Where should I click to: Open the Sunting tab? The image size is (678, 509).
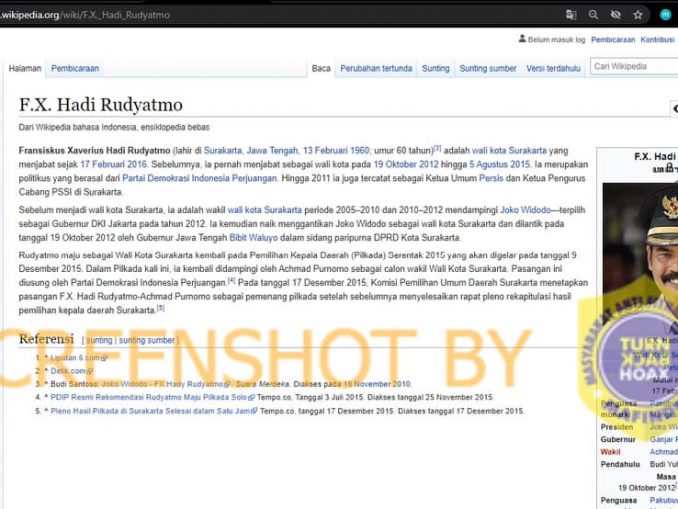pos(436,68)
